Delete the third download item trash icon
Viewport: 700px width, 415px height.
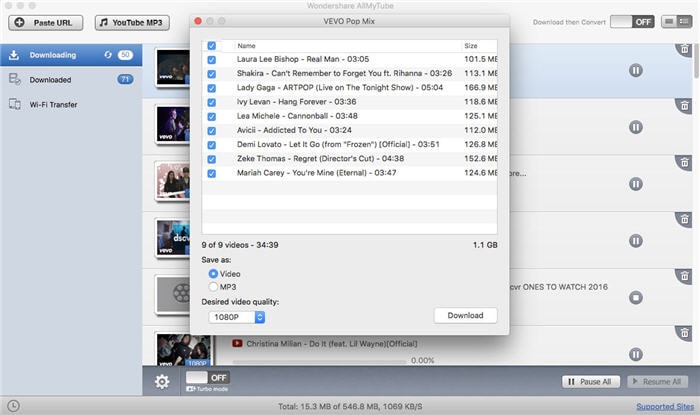pos(684,162)
